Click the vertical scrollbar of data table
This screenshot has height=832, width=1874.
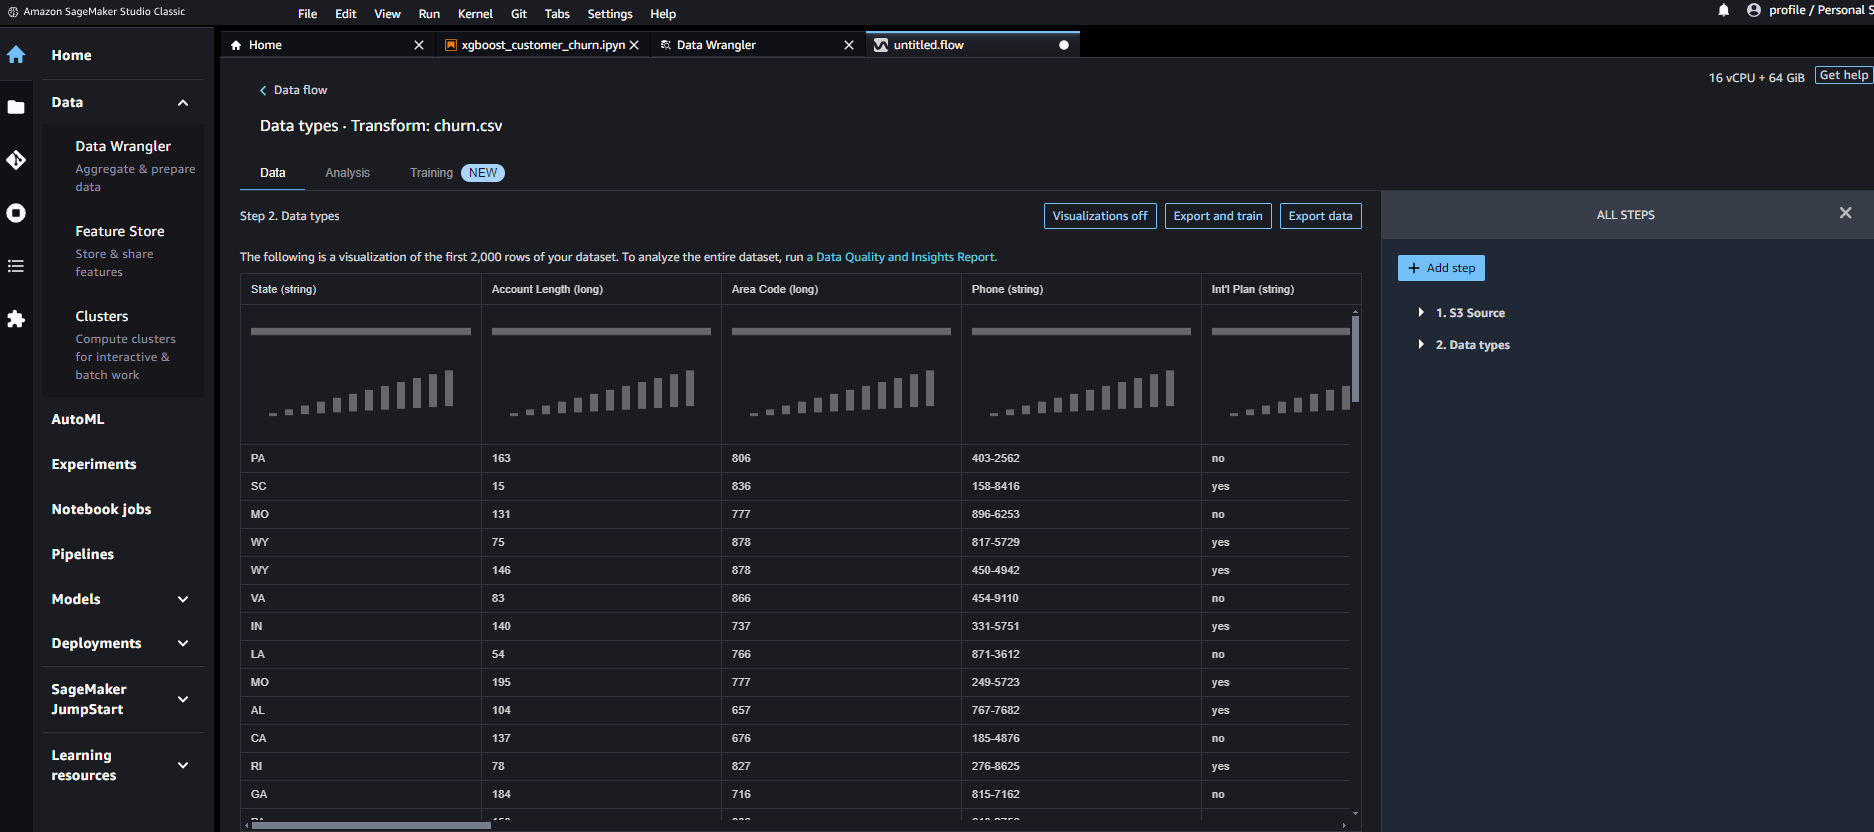tap(1356, 360)
